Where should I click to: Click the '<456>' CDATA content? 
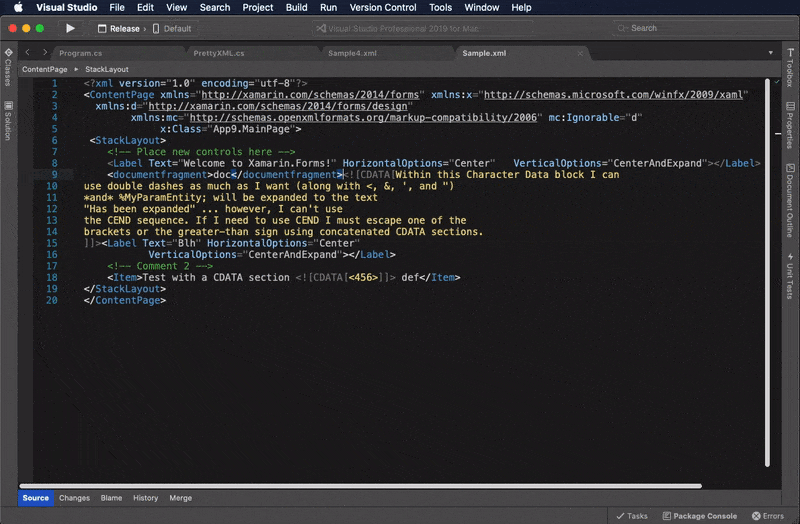click(x=363, y=278)
